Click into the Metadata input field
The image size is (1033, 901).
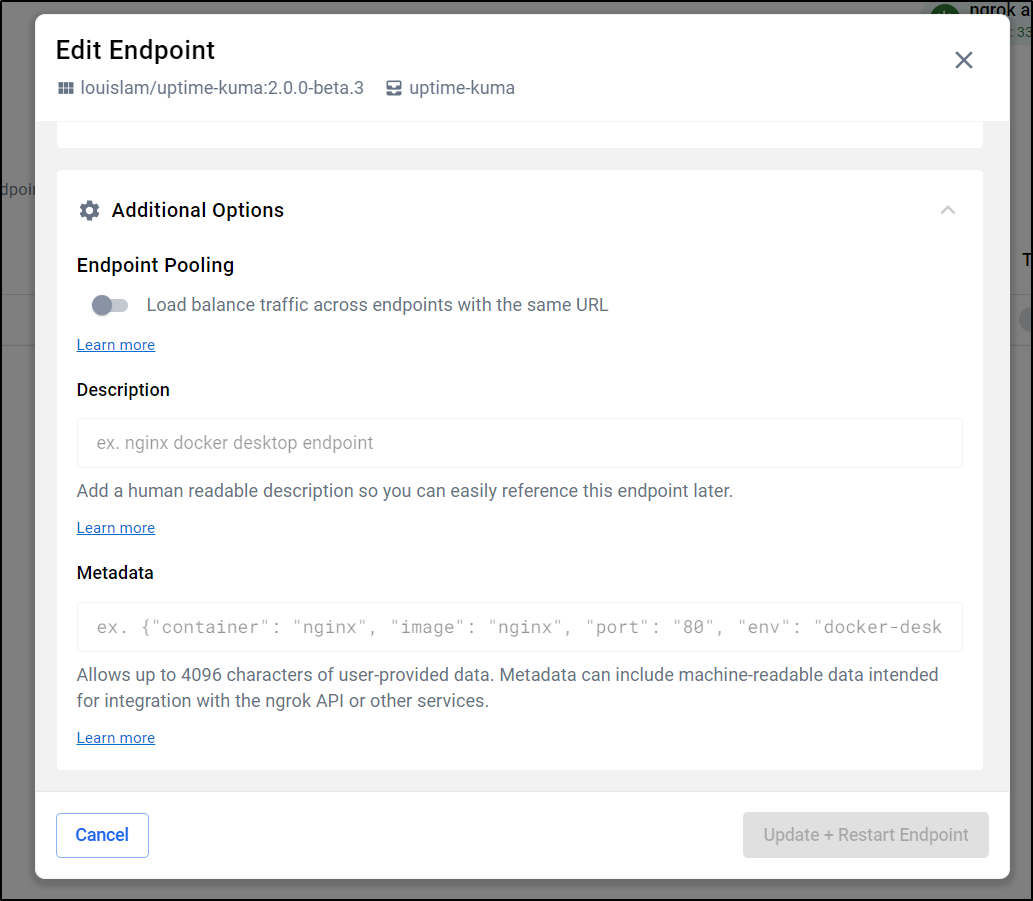click(519, 627)
